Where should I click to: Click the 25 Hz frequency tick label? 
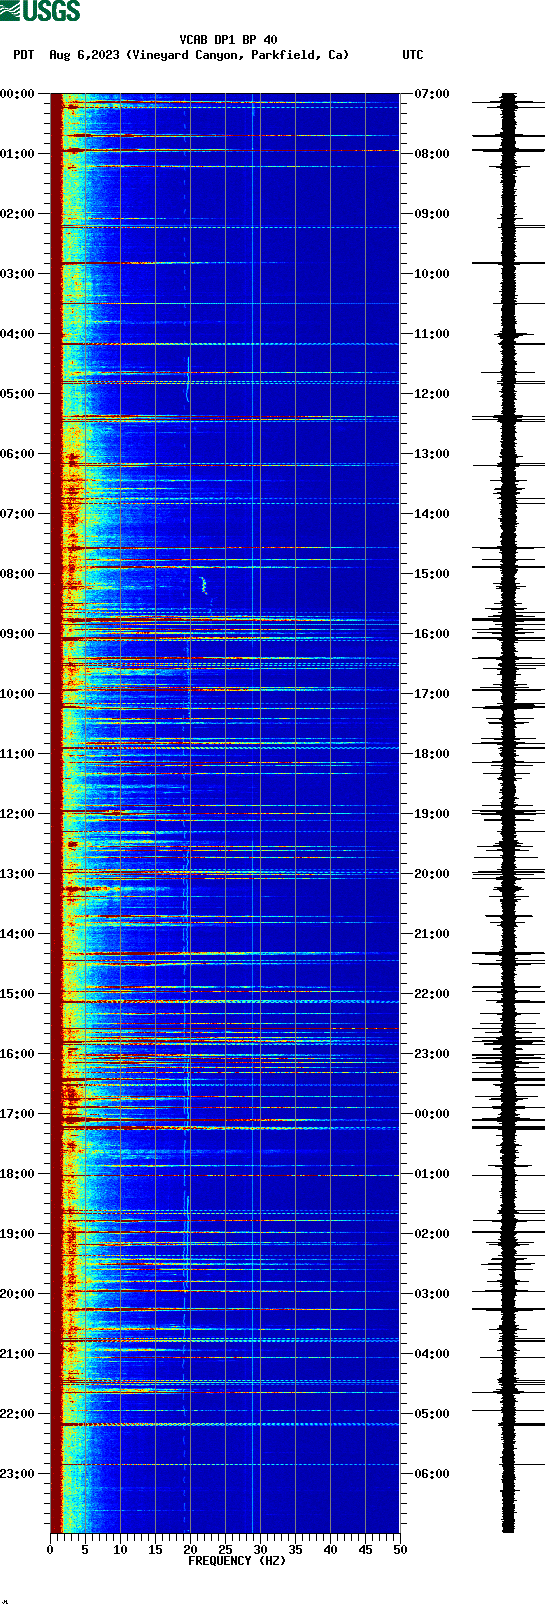pos(225,1550)
